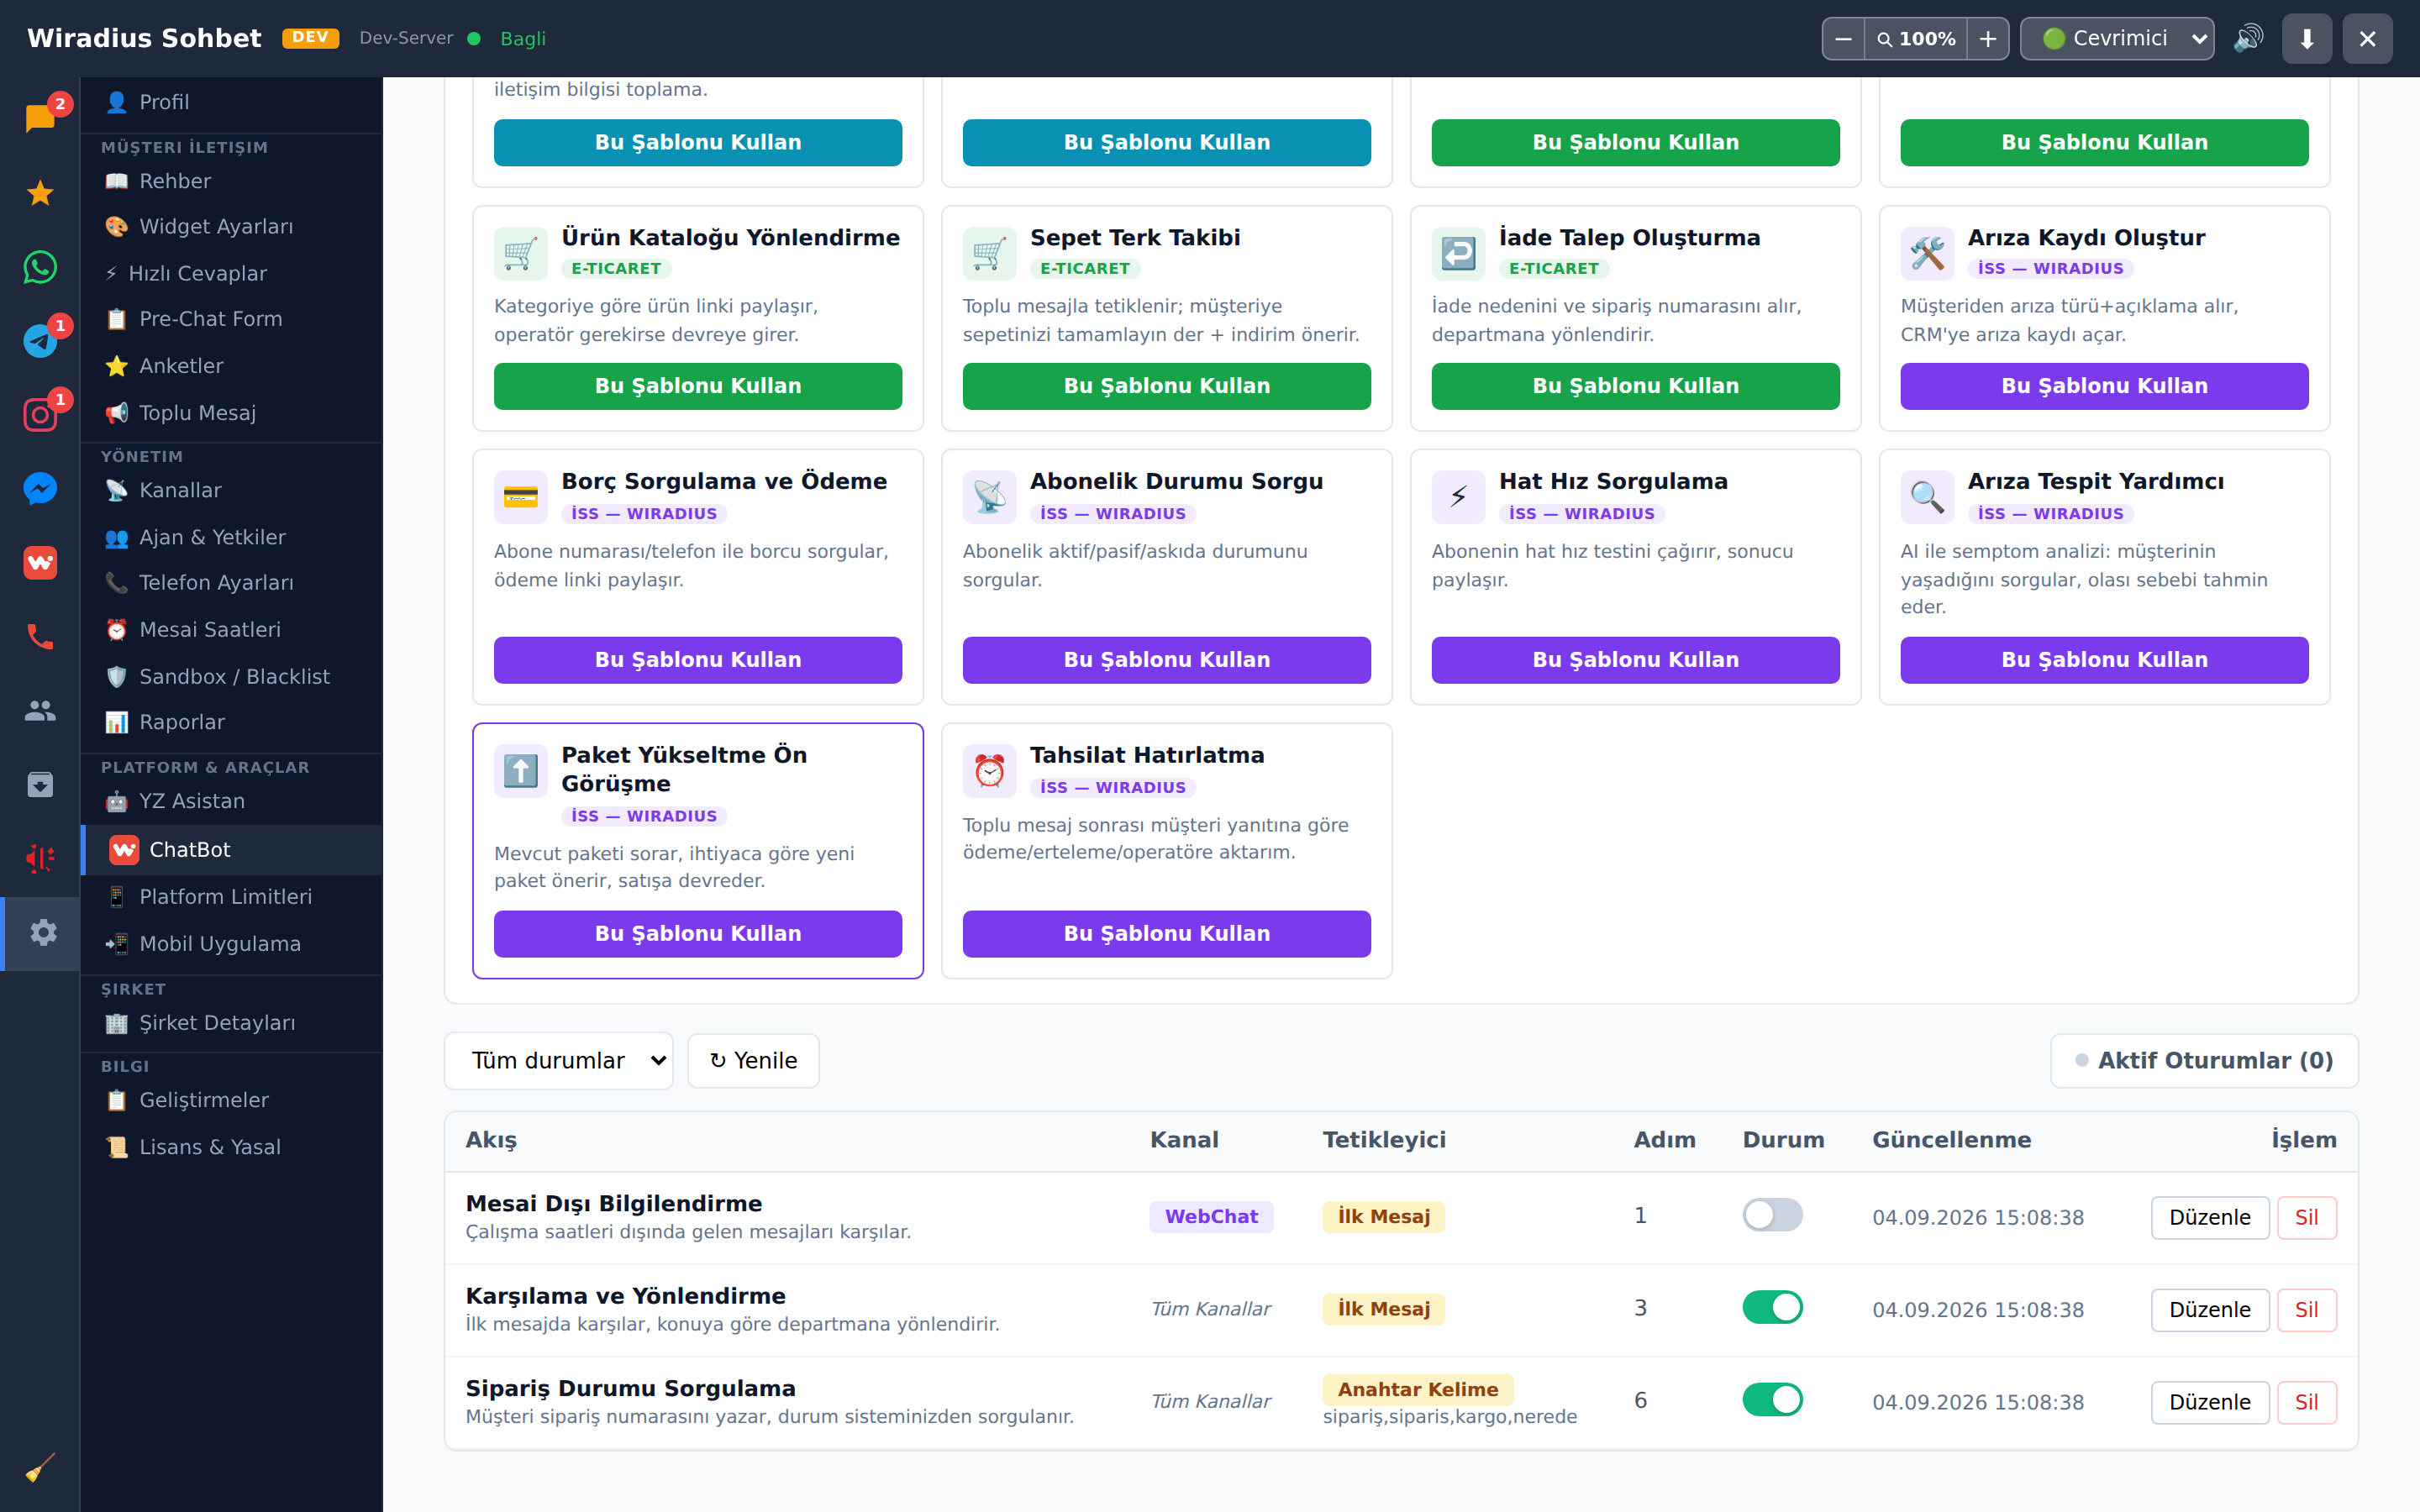This screenshot has width=2420, height=1512.
Task: Click the broom cleanup icon at bottom left
Action: click(40, 1467)
